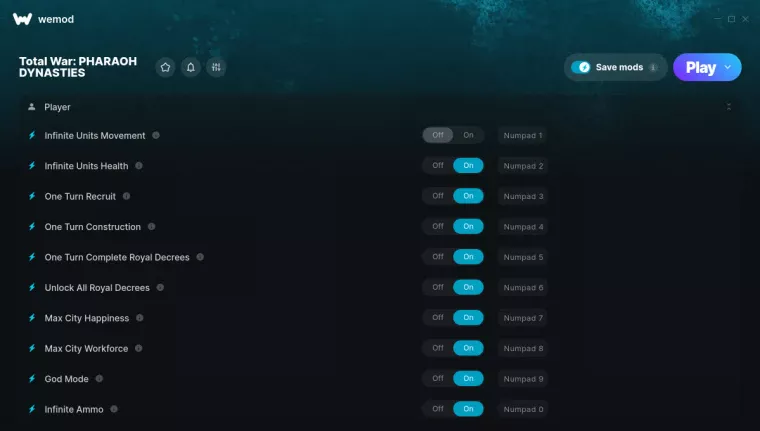760x431 pixels.
Task: Click the WeMod logo icon
Action: coord(22,19)
